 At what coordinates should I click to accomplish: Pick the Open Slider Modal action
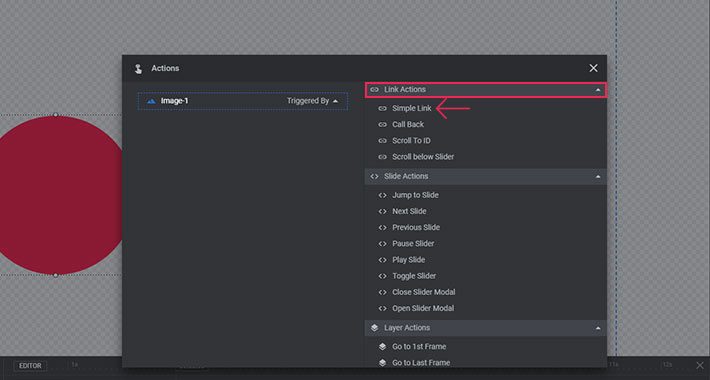coord(423,308)
